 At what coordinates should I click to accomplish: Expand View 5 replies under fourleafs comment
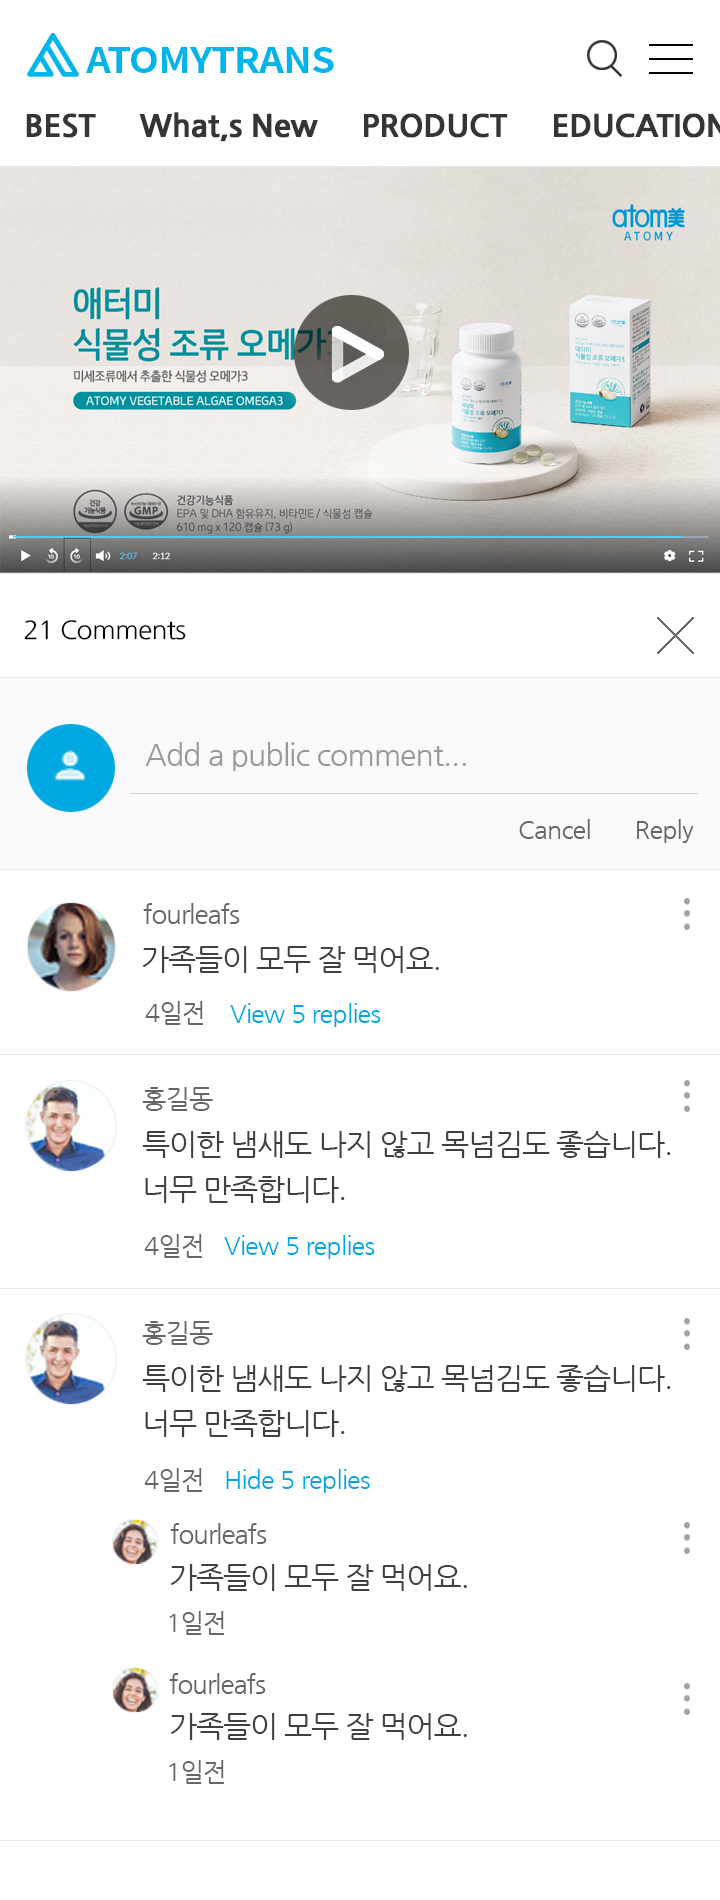pyautogui.click(x=305, y=1014)
